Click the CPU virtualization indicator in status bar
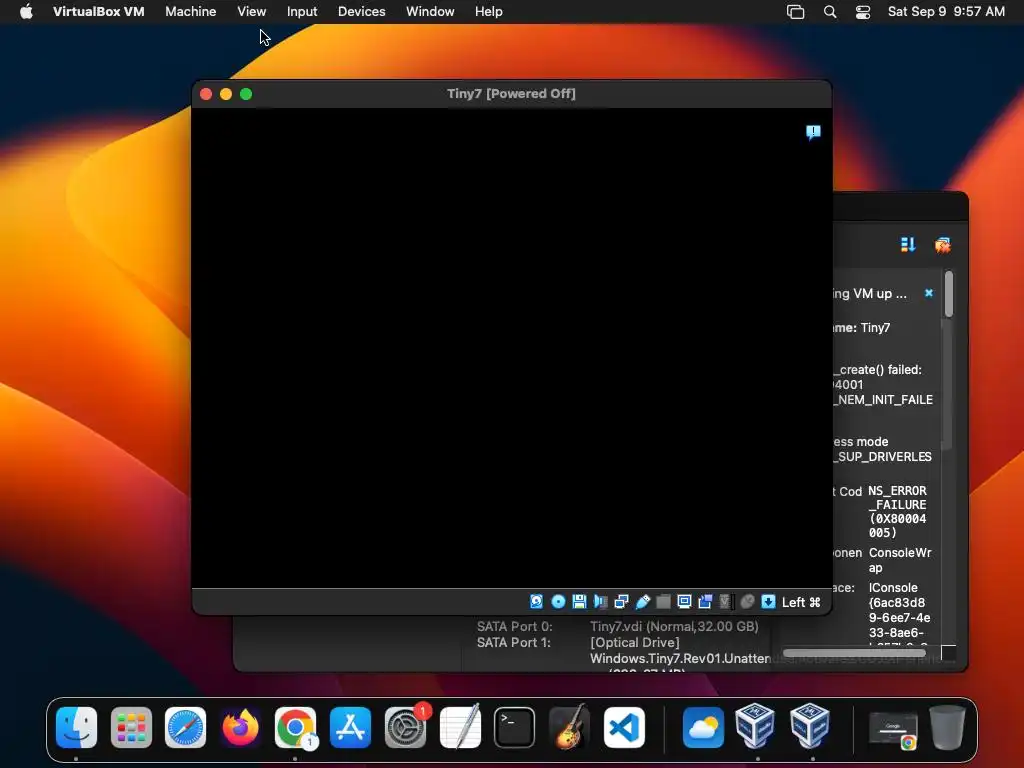The width and height of the screenshot is (1024, 768). click(725, 601)
